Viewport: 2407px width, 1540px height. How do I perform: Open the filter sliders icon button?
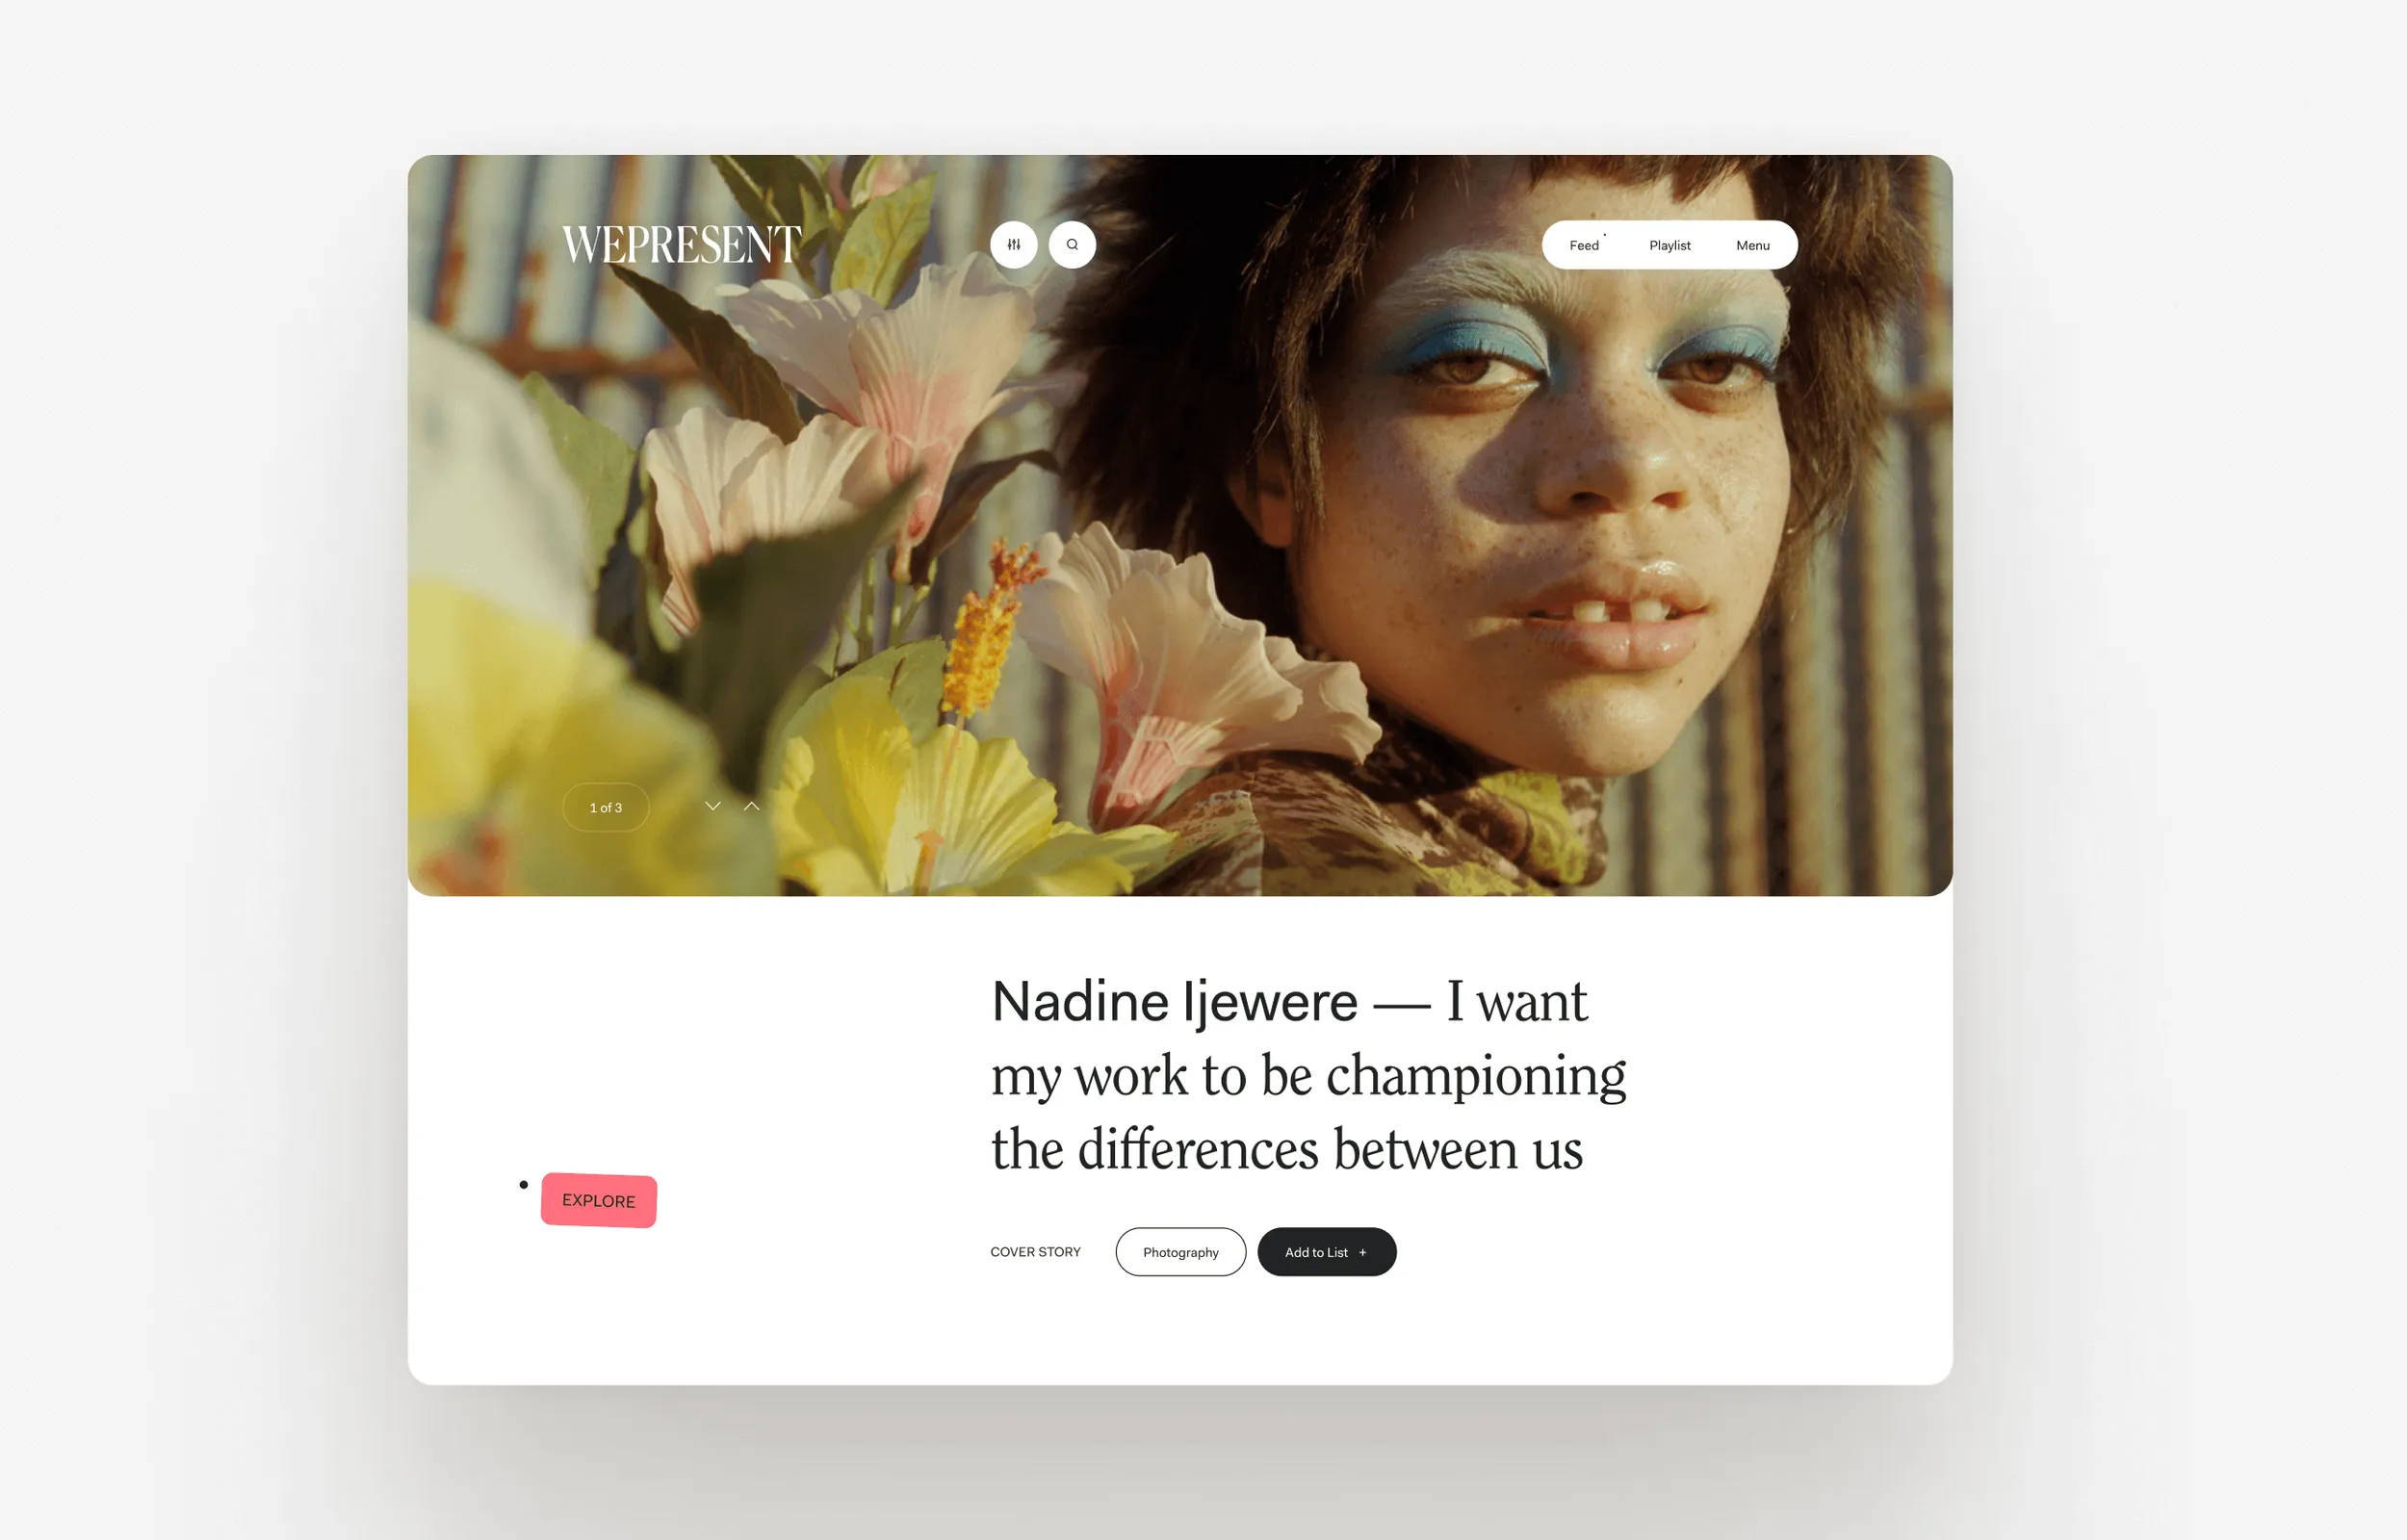(1013, 245)
